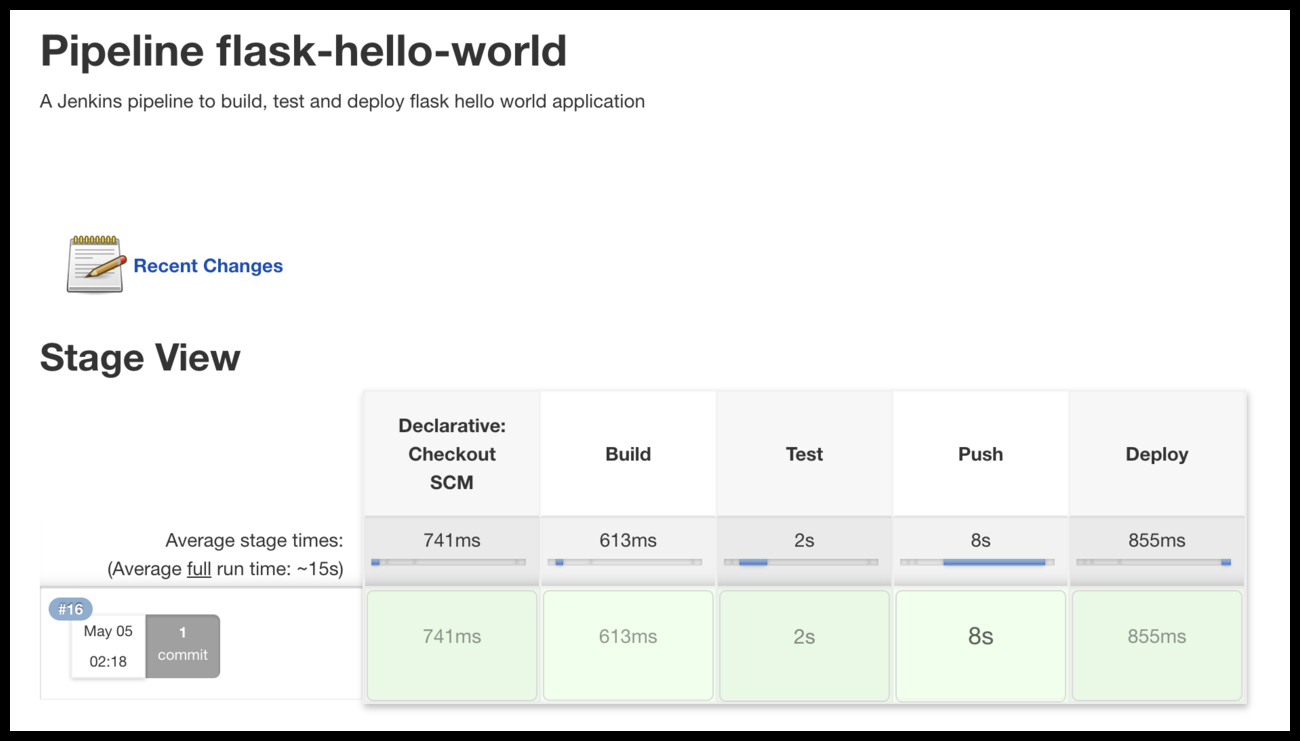Open build #16 badge
The width and height of the screenshot is (1300, 741).
pos(70,609)
